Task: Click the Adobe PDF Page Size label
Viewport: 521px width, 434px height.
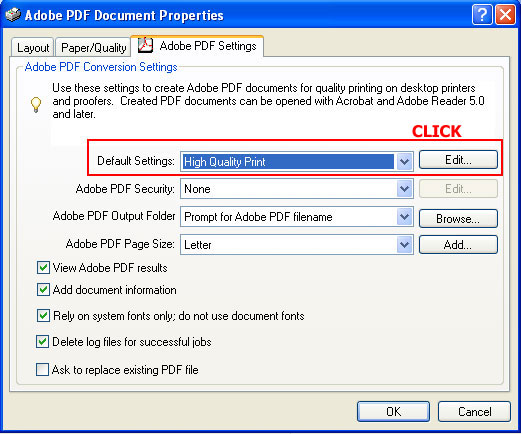Action: [x=120, y=244]
